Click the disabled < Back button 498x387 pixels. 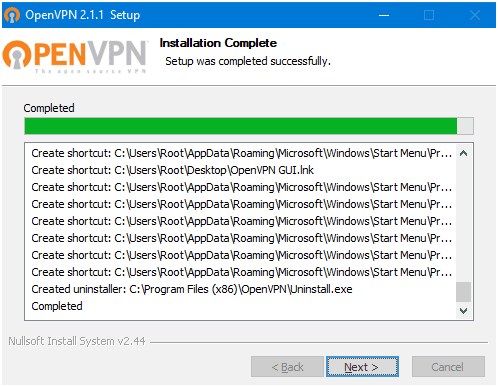(x=287, y=367)
